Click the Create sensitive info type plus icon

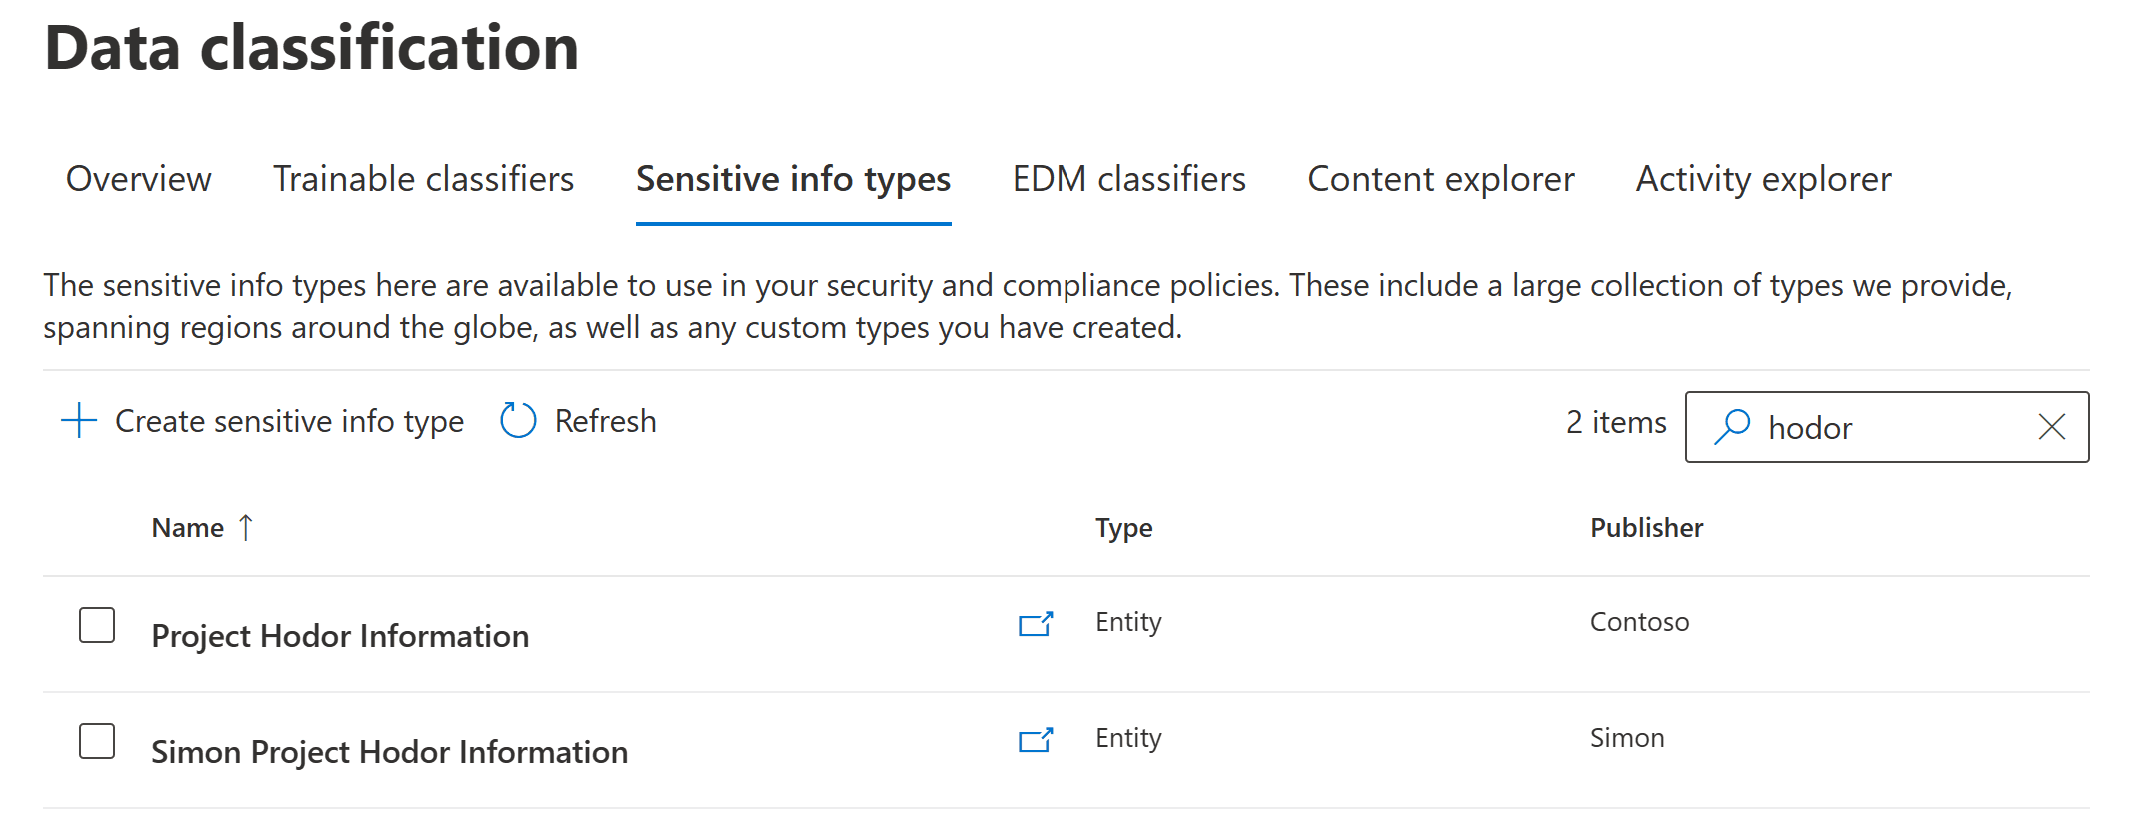(77, 421)
